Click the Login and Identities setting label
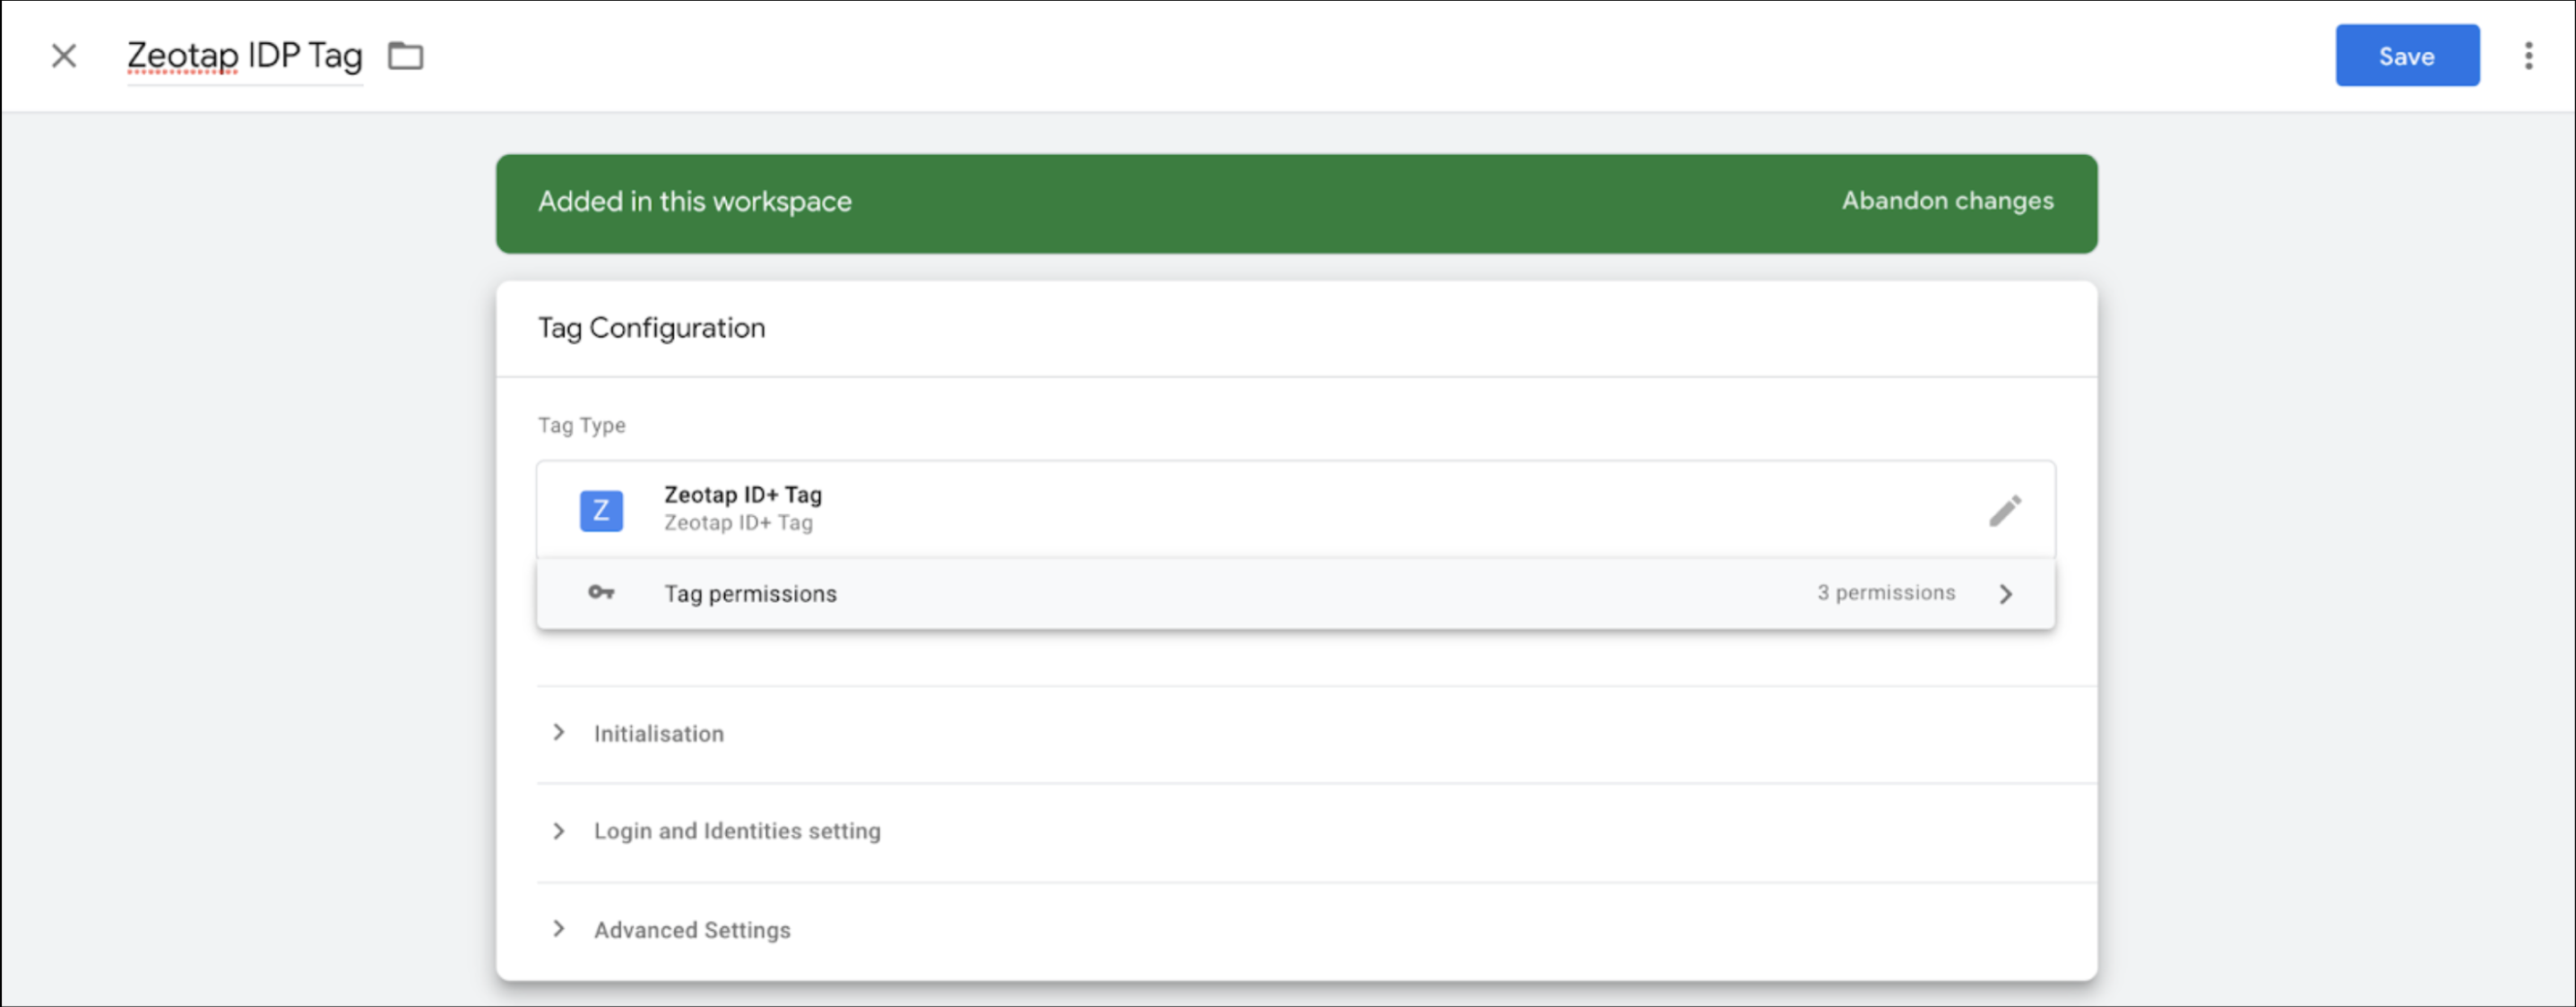2576x1007 pixels. [737, 831]
